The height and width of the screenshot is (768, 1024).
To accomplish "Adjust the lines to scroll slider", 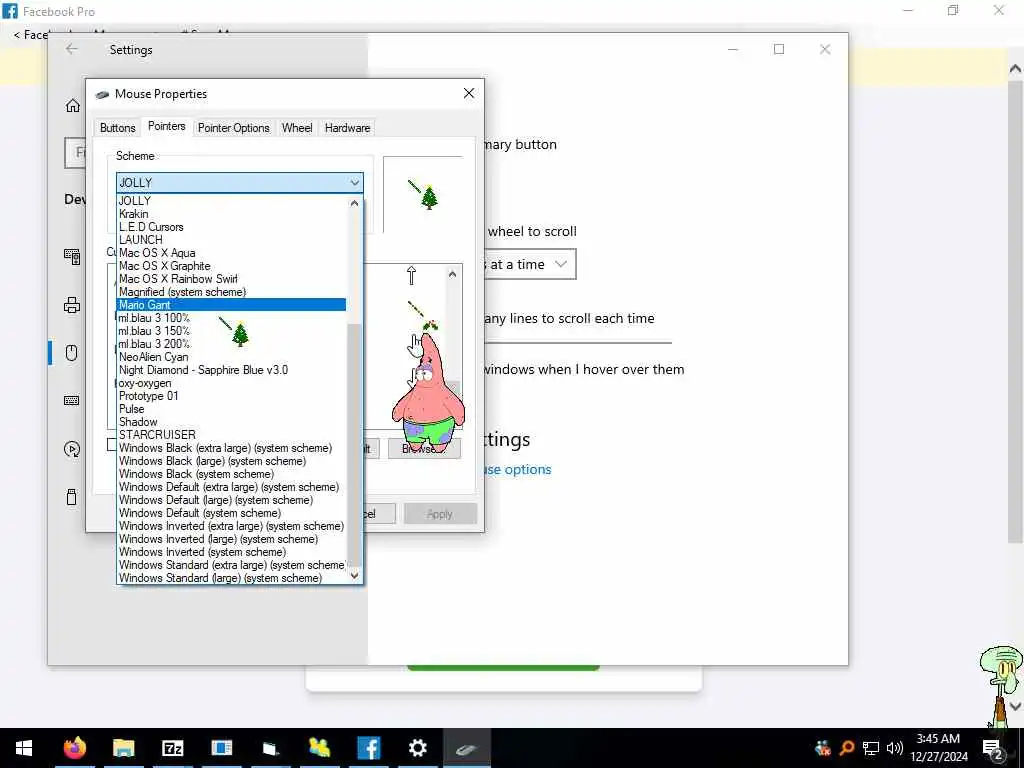I will 577,342.
